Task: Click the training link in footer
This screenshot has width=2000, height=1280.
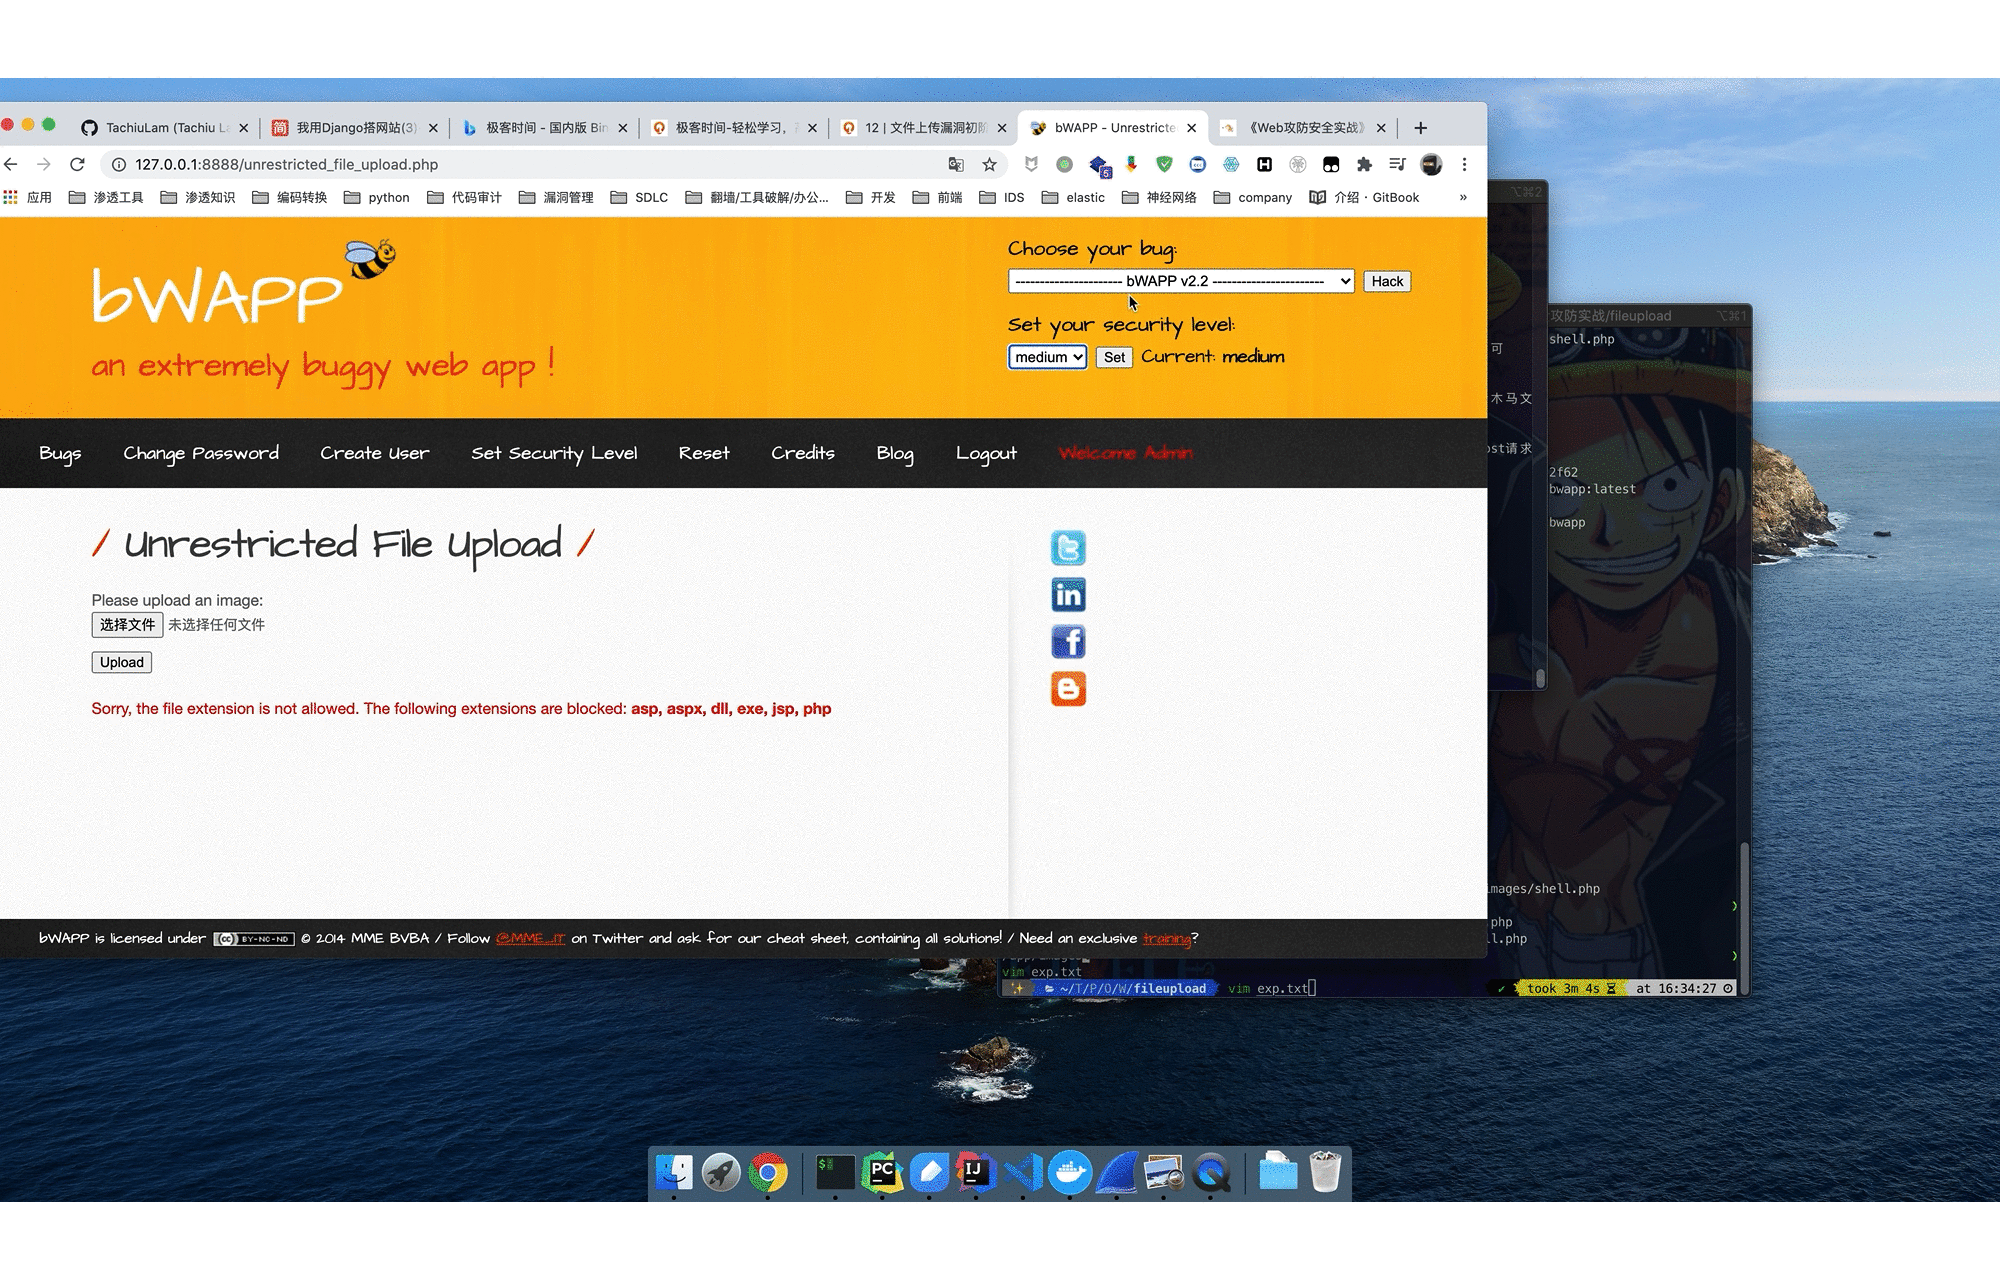Action: [x=1168, y=937]
